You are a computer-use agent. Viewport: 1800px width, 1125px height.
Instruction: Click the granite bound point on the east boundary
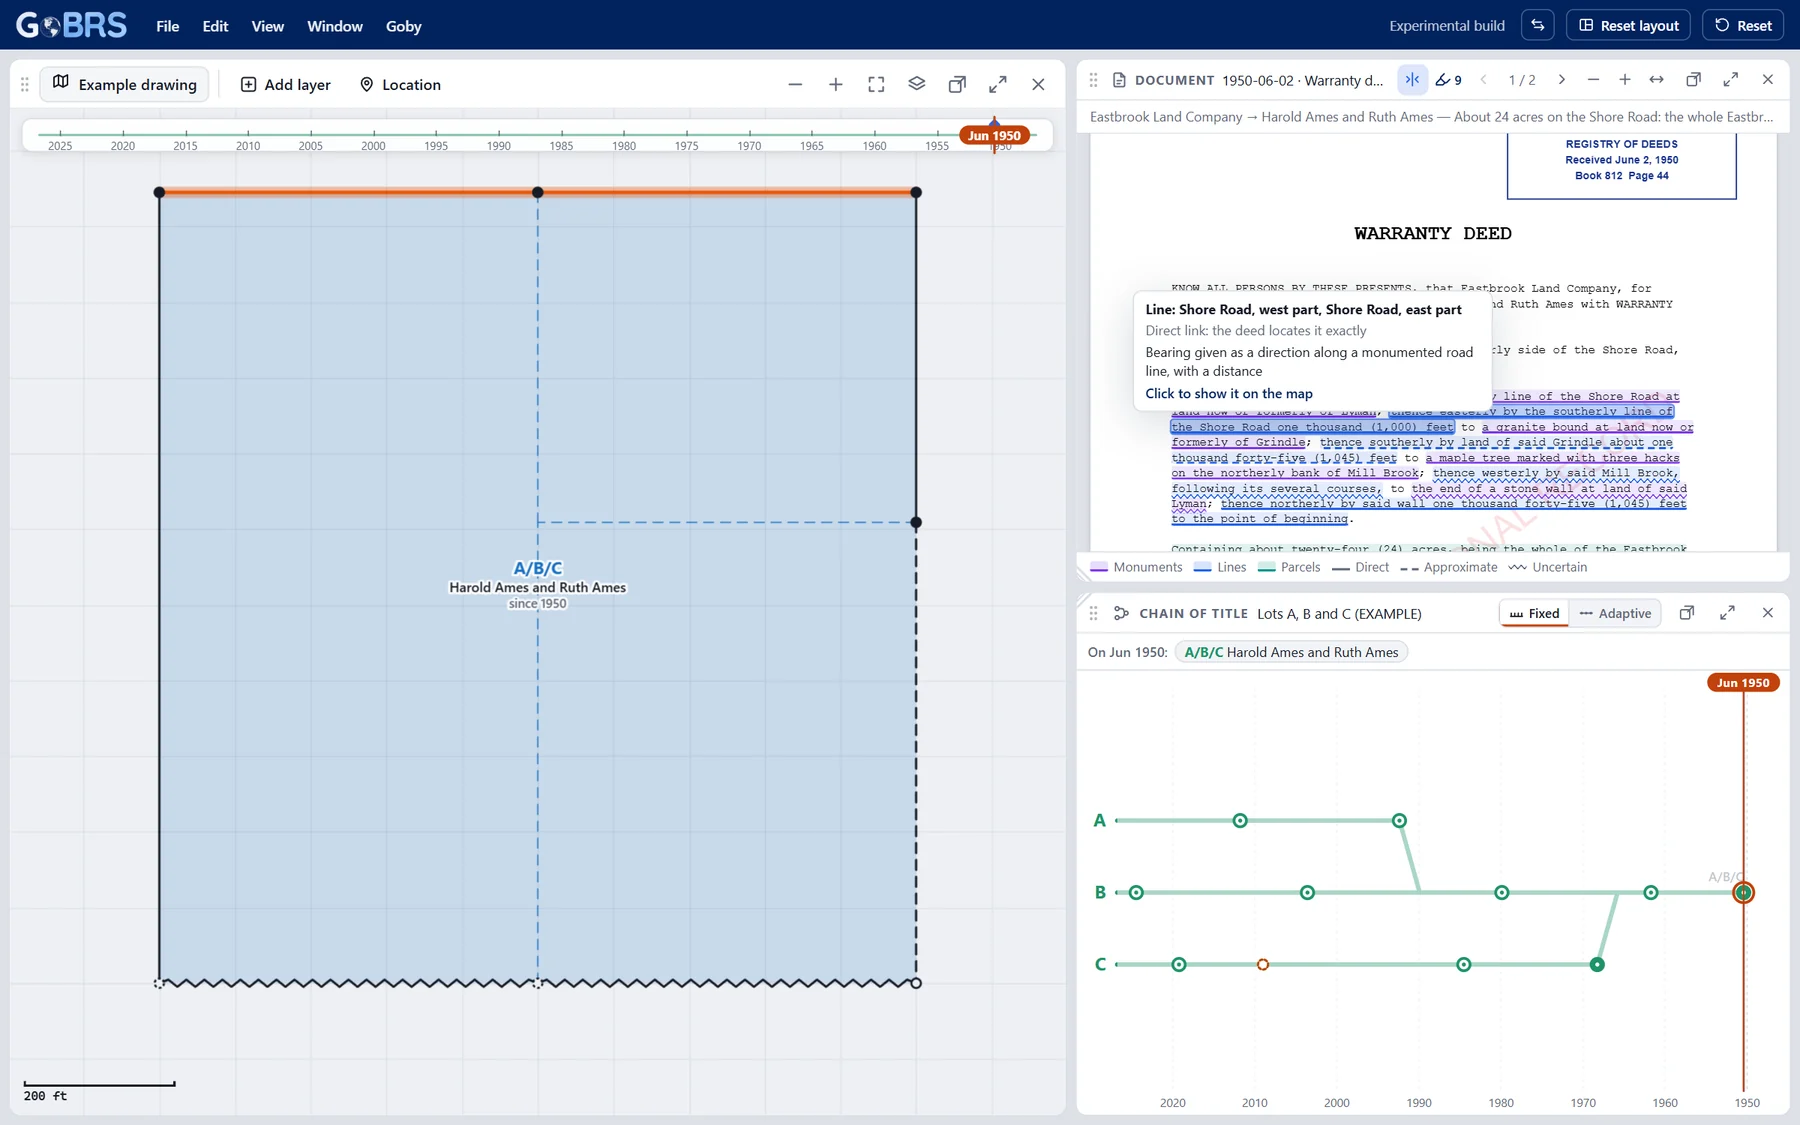click(x=916, y=522)
